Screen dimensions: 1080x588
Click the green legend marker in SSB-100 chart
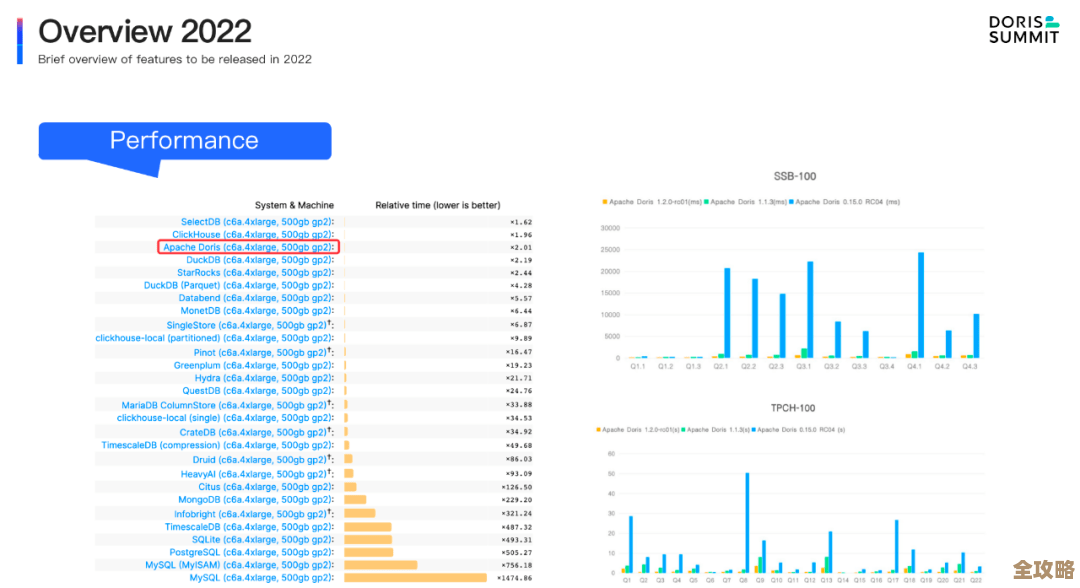point(707,202)
